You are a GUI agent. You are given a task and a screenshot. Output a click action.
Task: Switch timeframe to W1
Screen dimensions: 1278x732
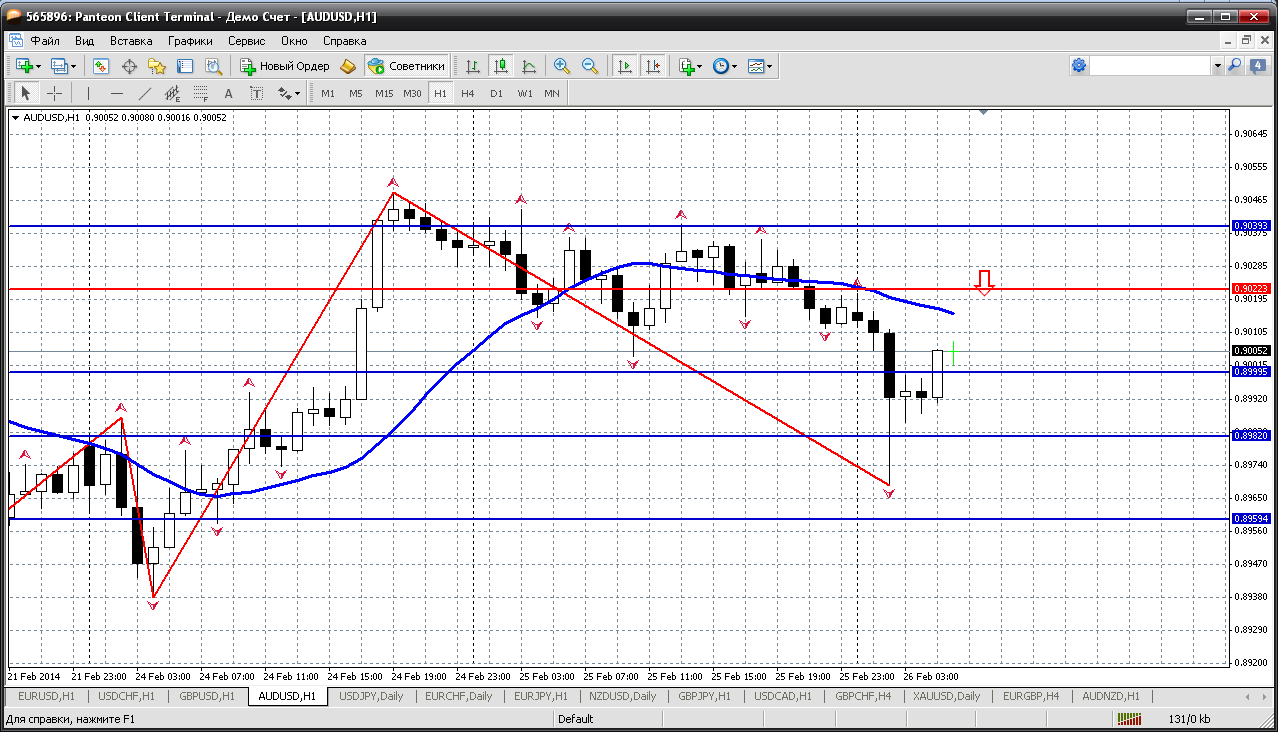pyautogui.click(x=525, y=93)
